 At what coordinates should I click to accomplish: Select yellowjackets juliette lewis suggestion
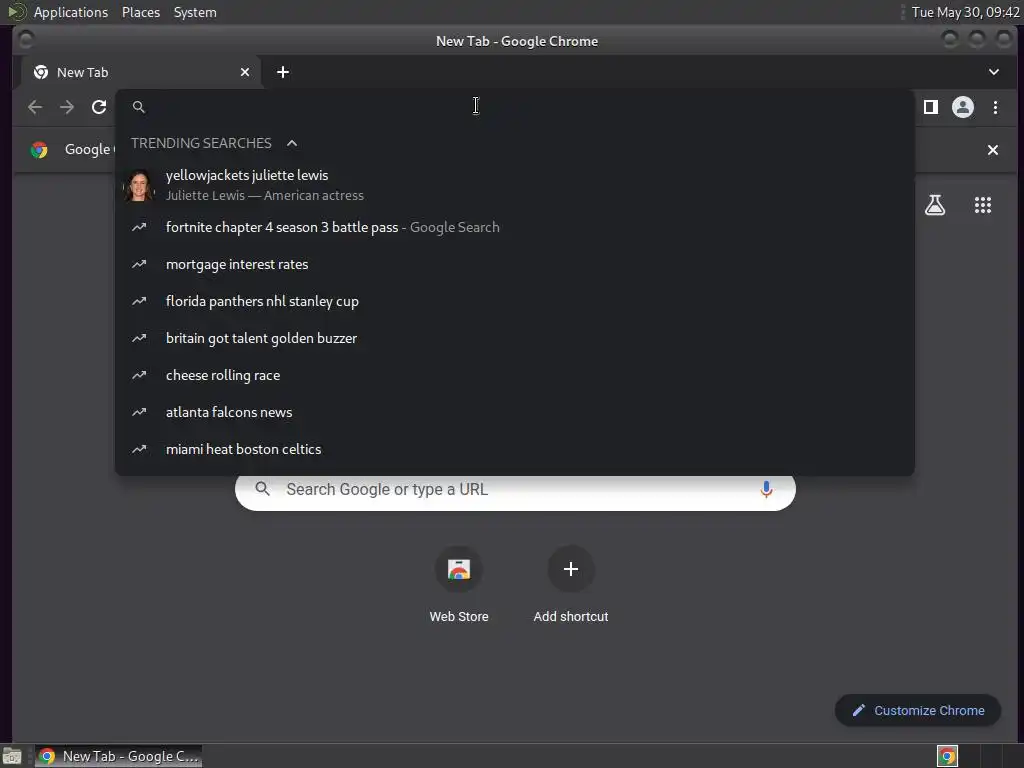[515, 185]
